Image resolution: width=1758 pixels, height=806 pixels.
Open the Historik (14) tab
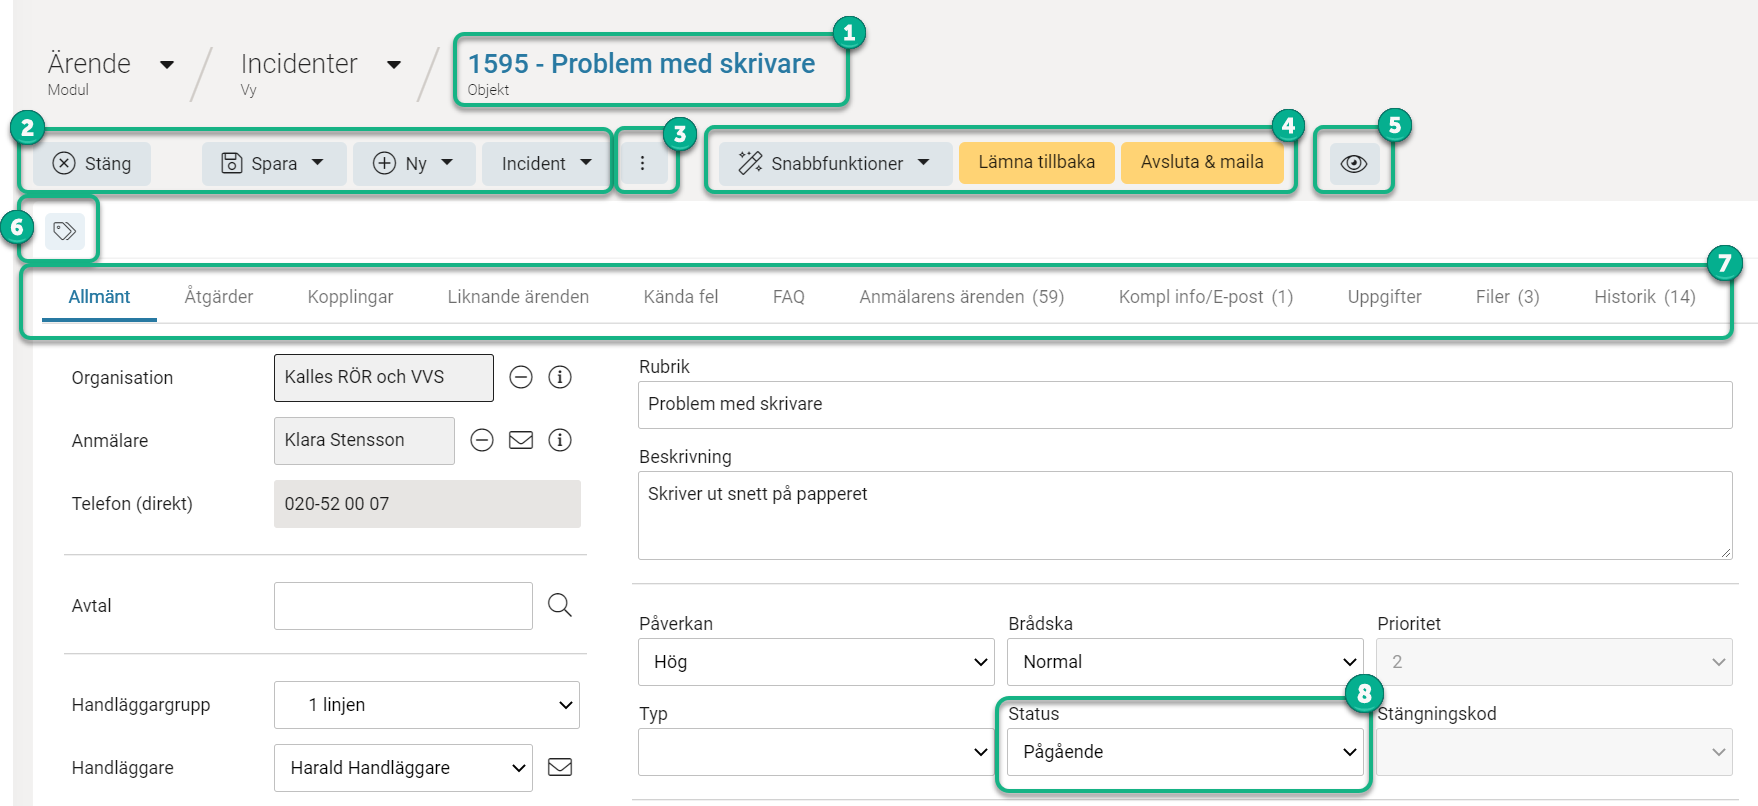[x=1644, y=297]
